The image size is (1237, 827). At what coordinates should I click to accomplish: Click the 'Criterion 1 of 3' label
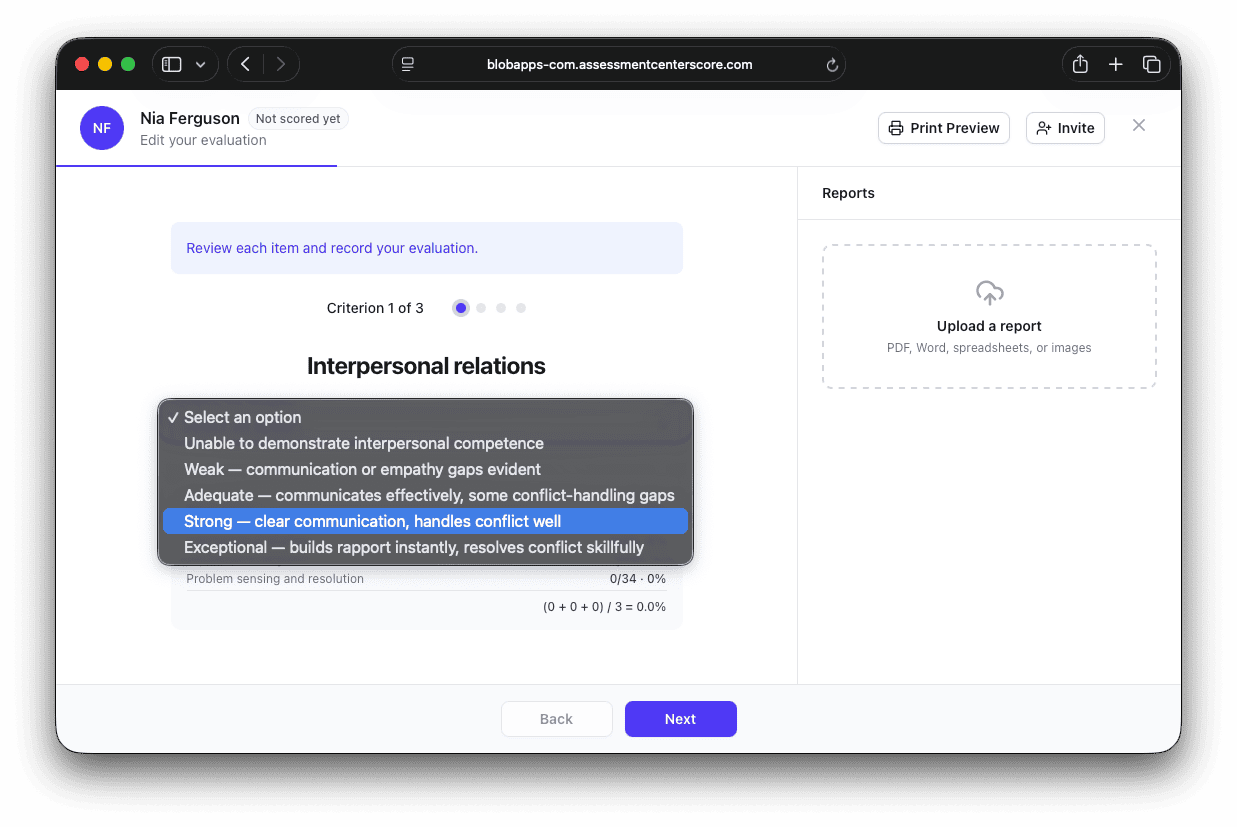[375, 308]
